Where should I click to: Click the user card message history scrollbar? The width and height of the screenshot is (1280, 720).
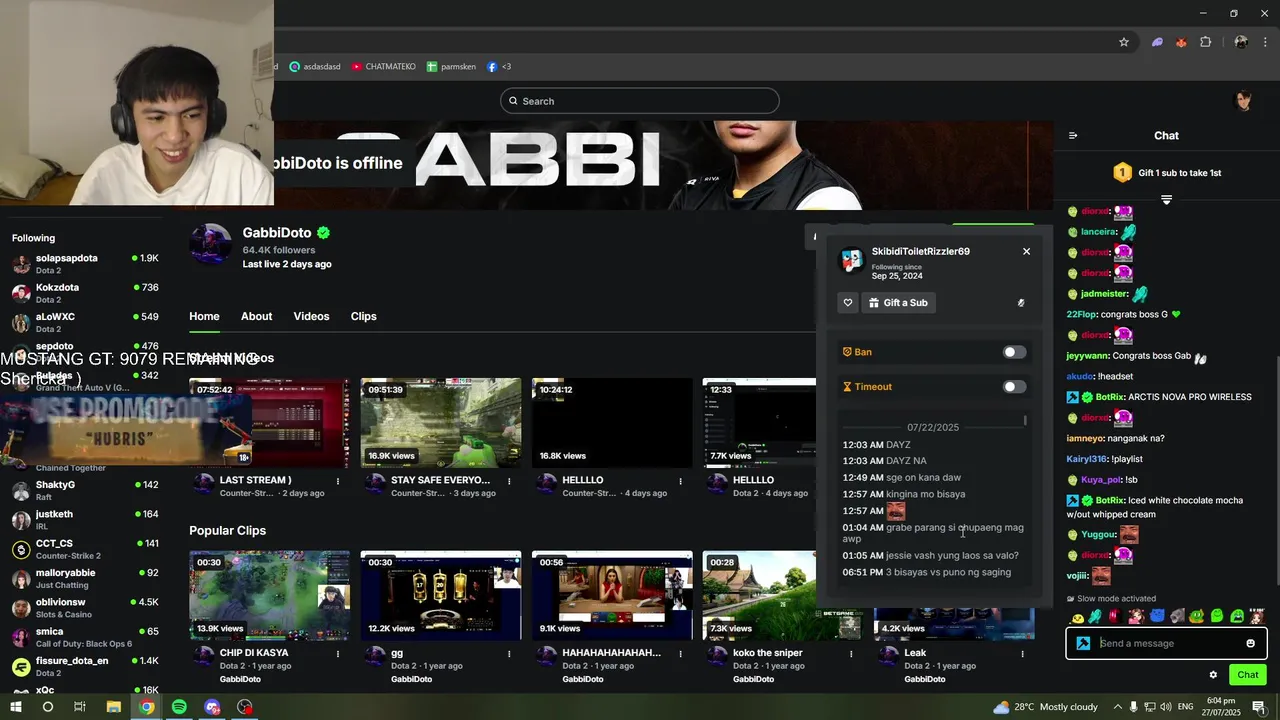click(1025, 421)
